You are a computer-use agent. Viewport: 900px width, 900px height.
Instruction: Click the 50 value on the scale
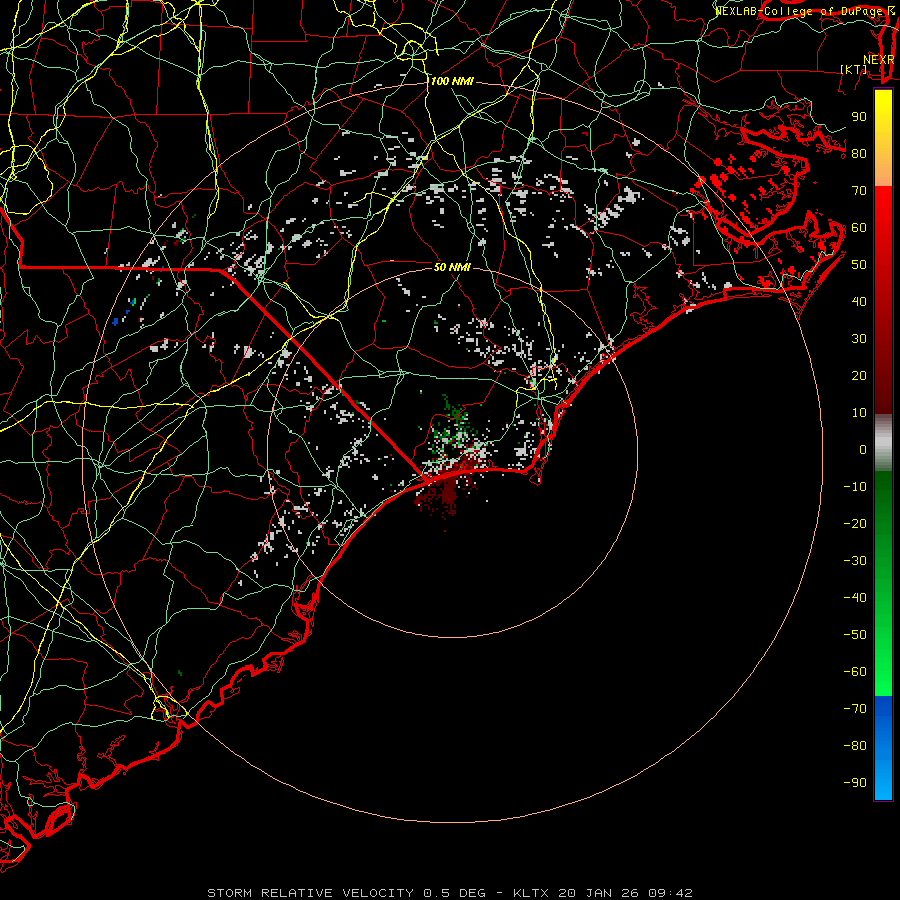click(859, 265)
